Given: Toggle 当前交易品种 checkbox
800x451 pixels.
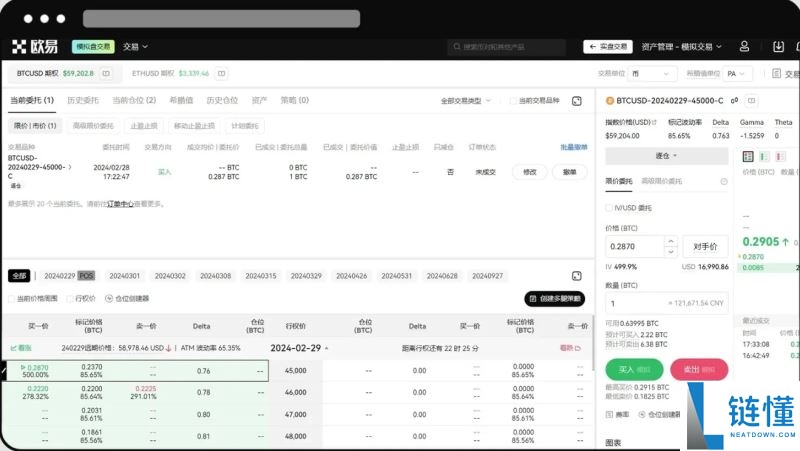Looking at the screenshot, I should pos(513,101).
